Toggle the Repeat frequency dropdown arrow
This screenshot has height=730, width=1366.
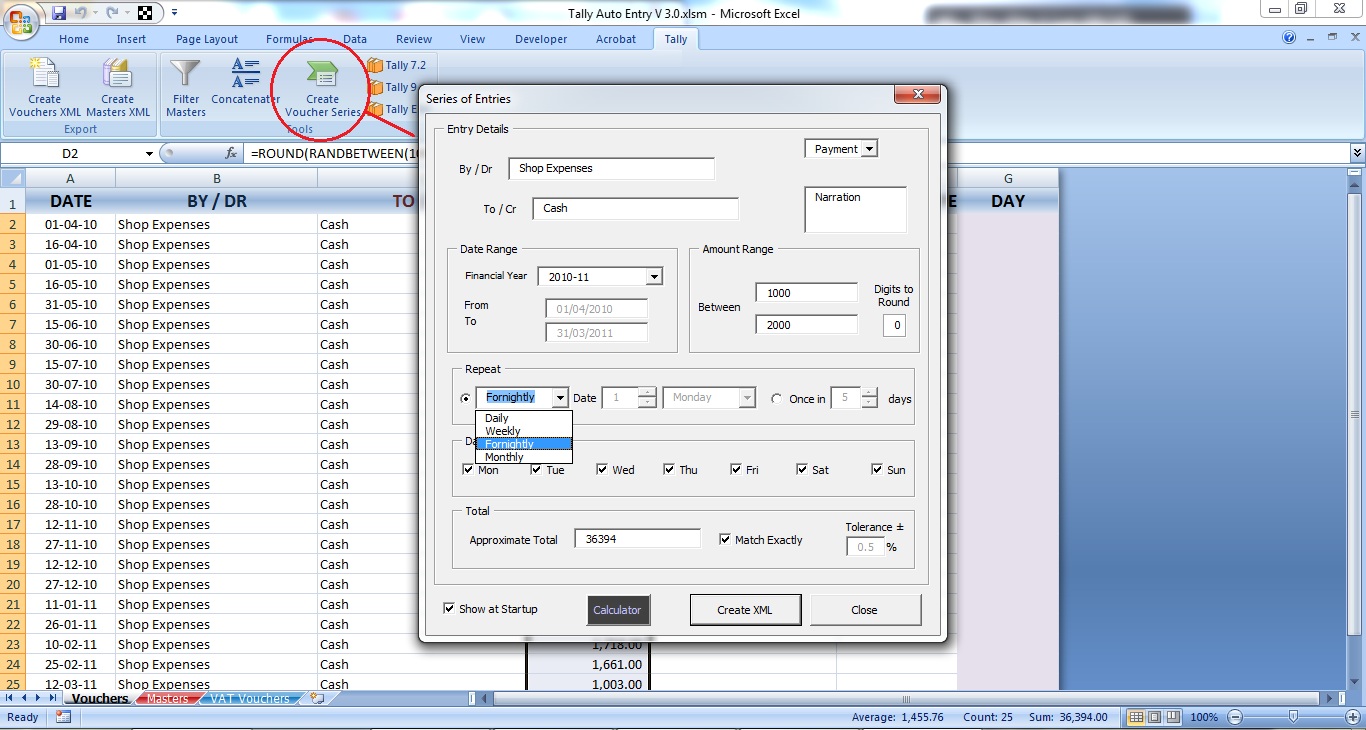559,398
